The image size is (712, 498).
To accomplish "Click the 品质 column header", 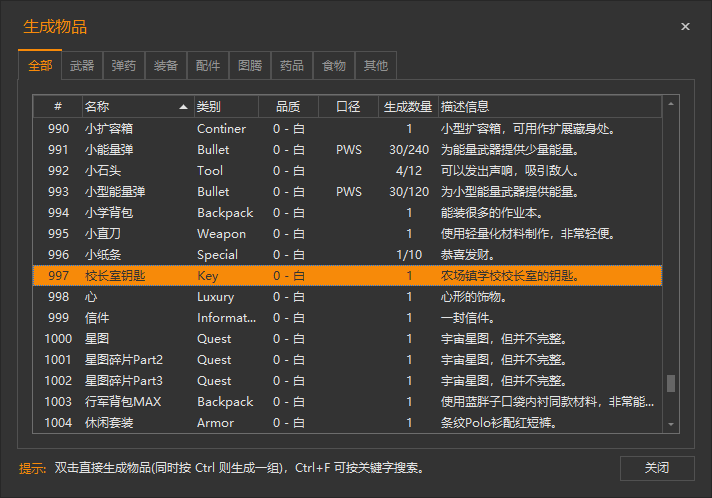I will point(288,106).
